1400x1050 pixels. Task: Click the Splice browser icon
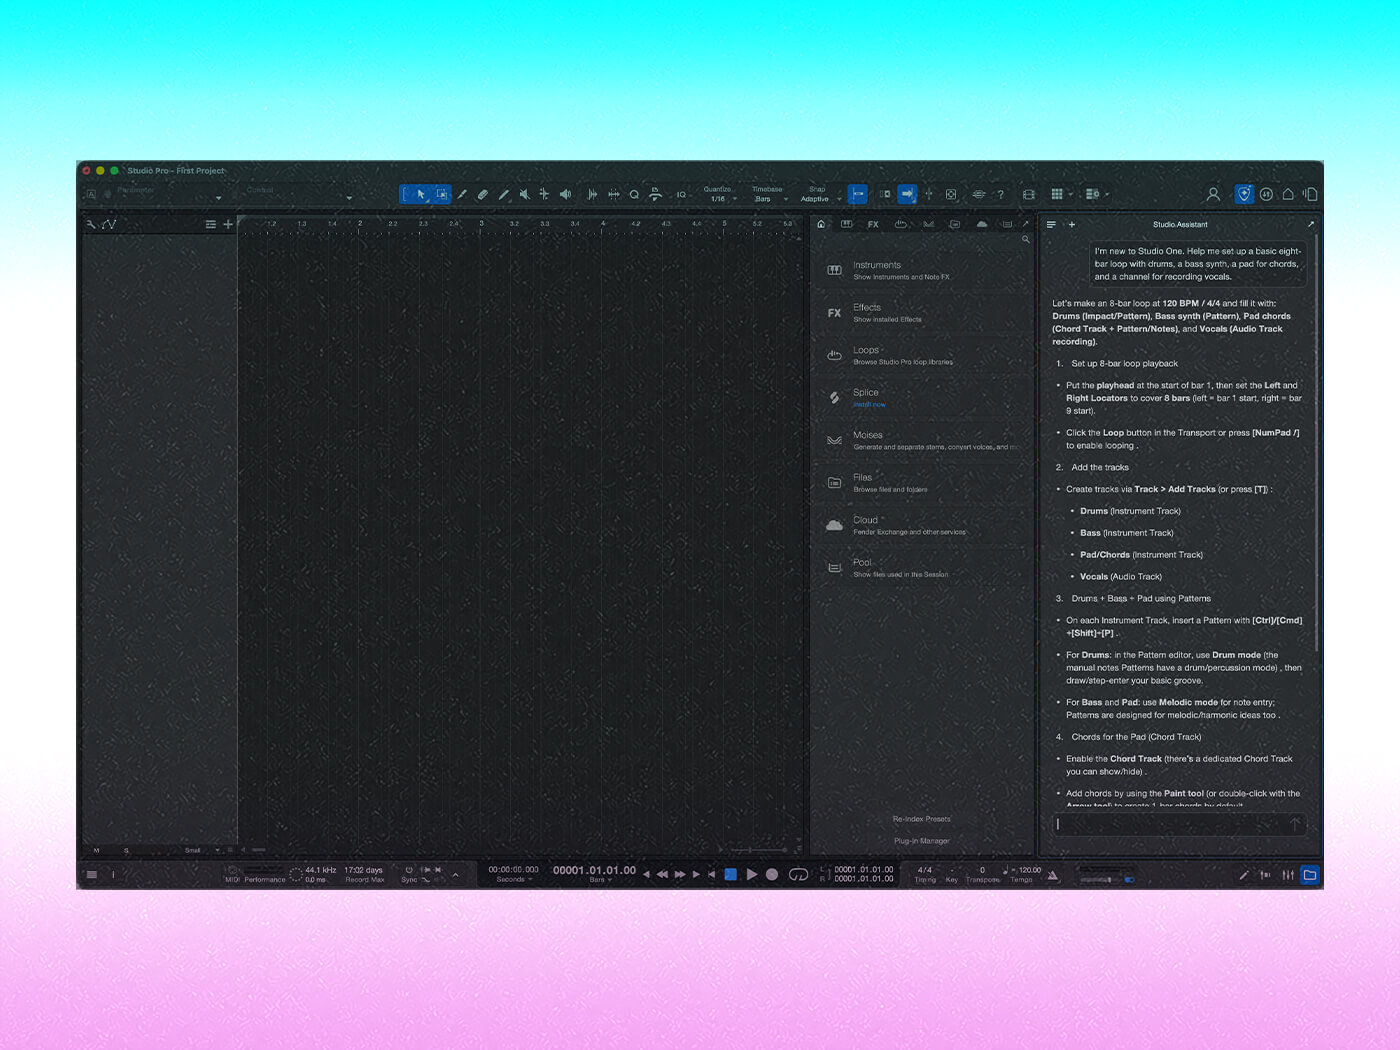[834, 397]
